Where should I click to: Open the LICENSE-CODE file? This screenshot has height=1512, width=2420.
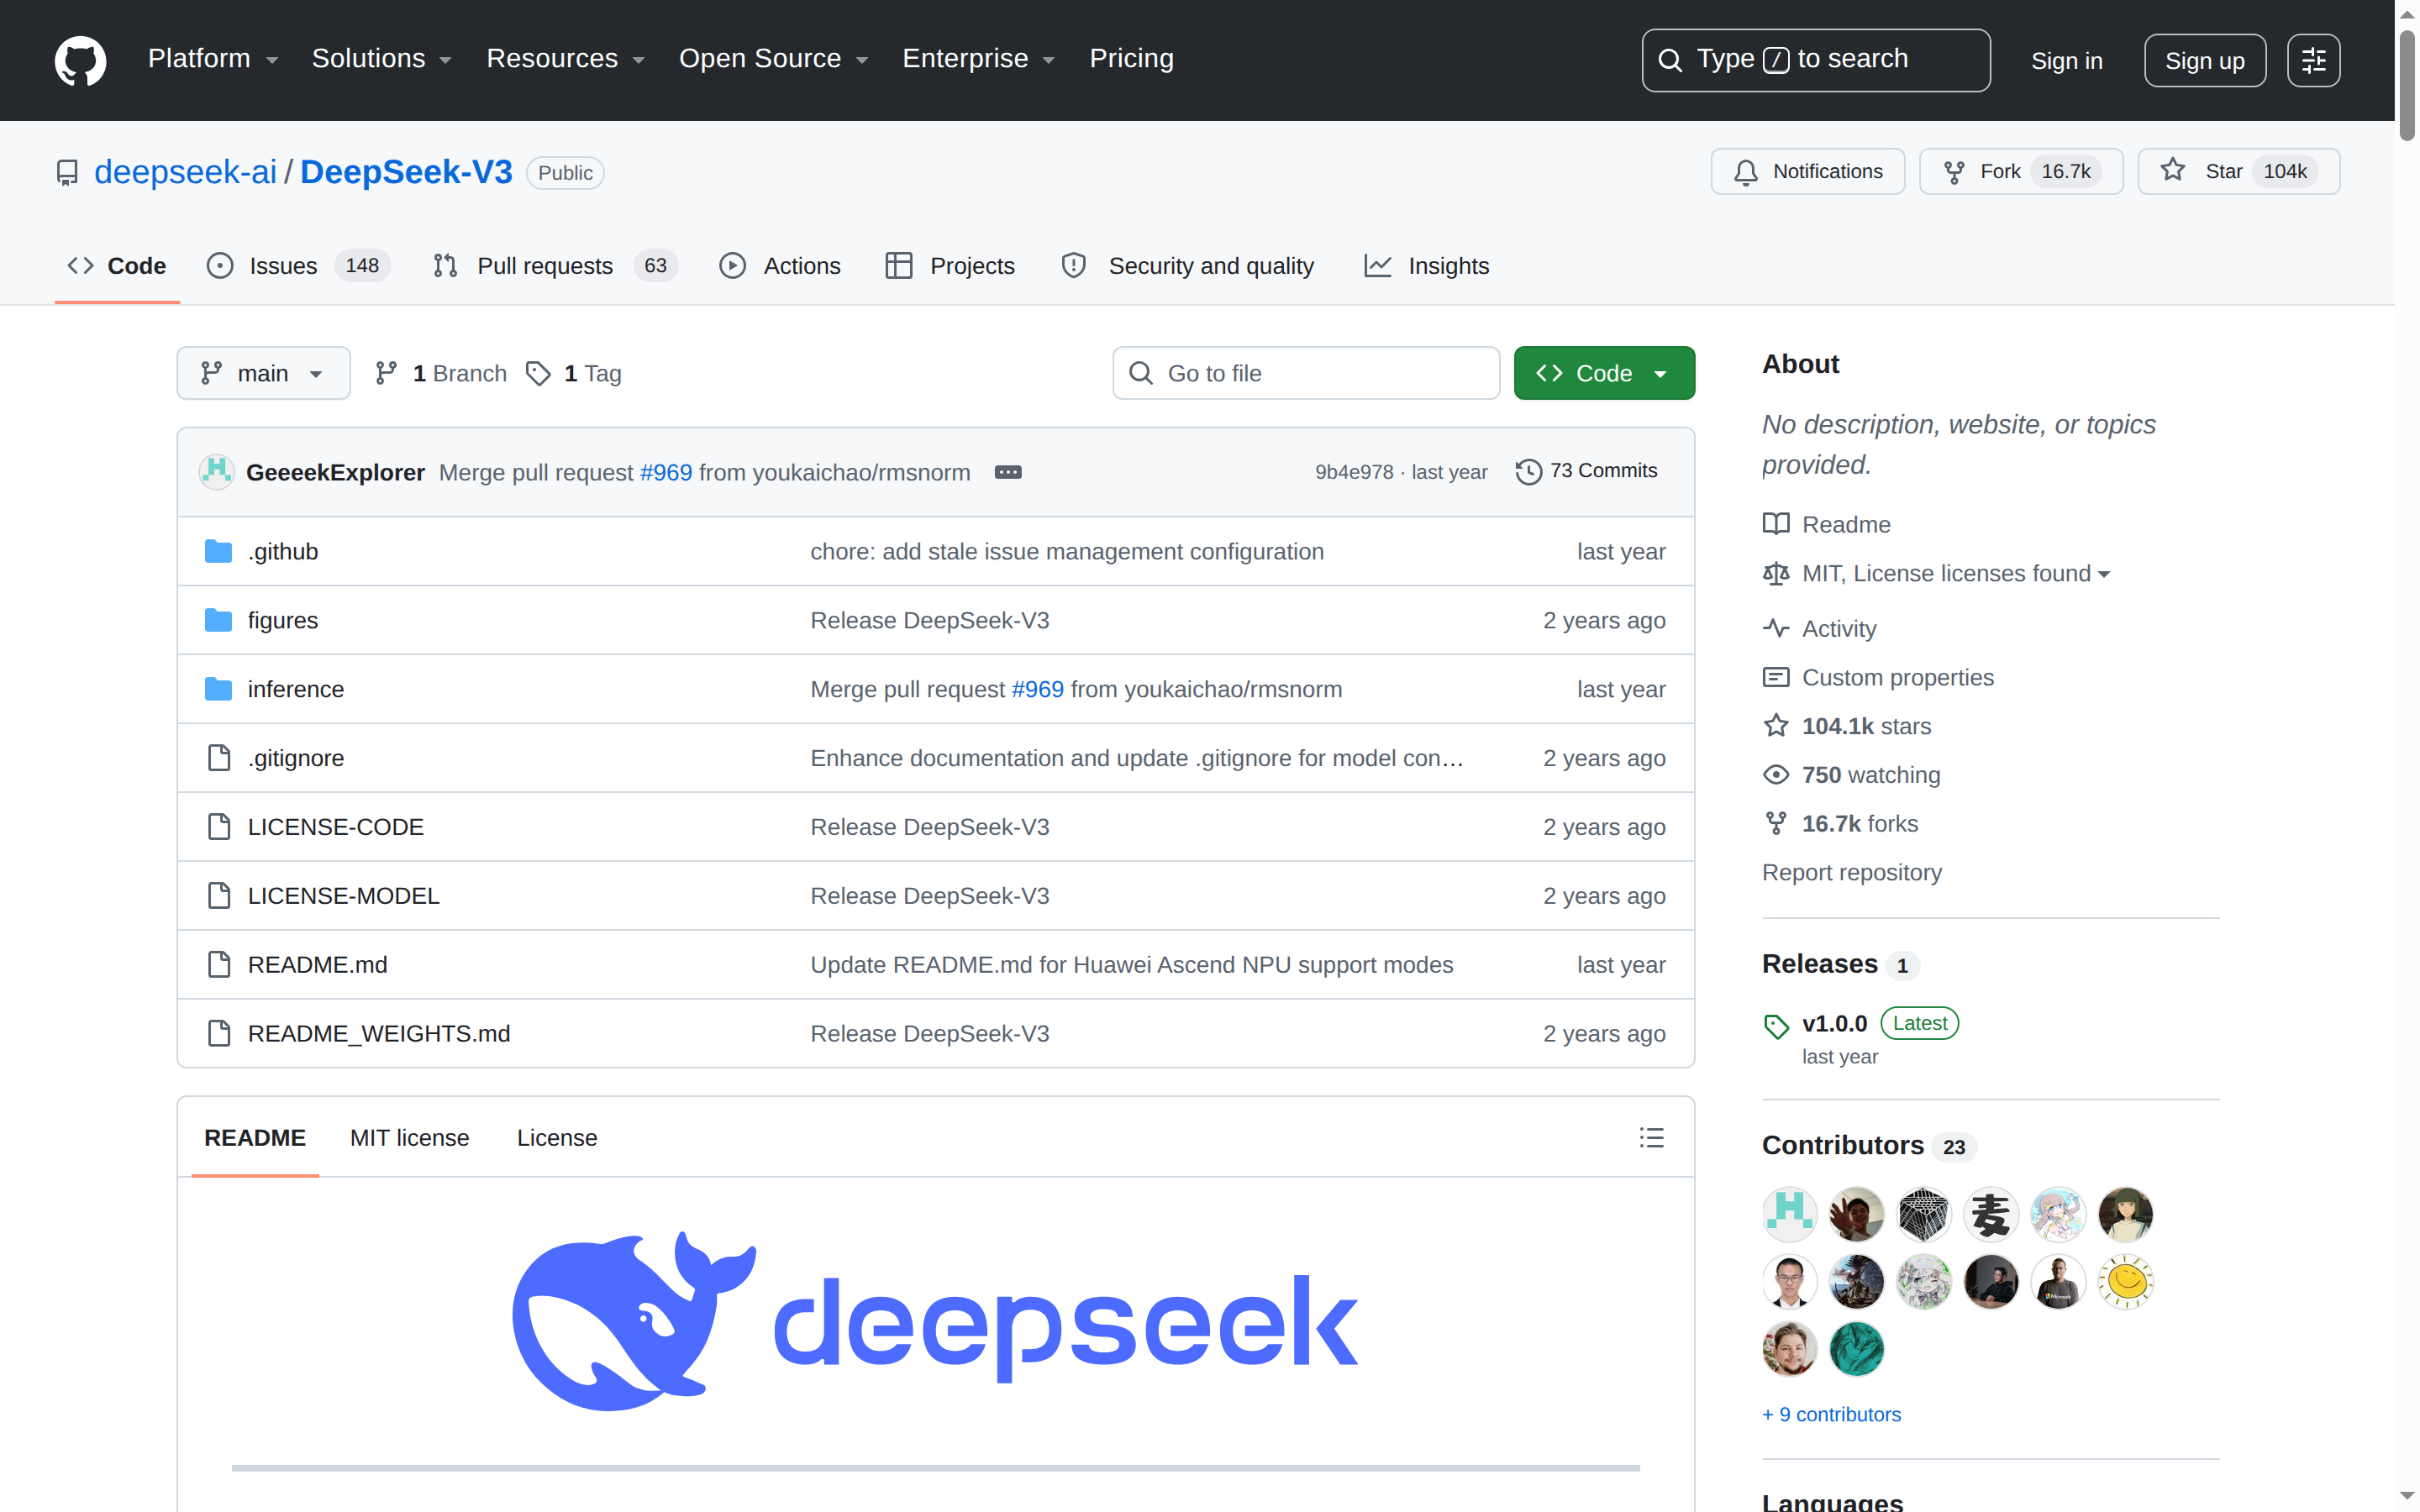point(335,827)
